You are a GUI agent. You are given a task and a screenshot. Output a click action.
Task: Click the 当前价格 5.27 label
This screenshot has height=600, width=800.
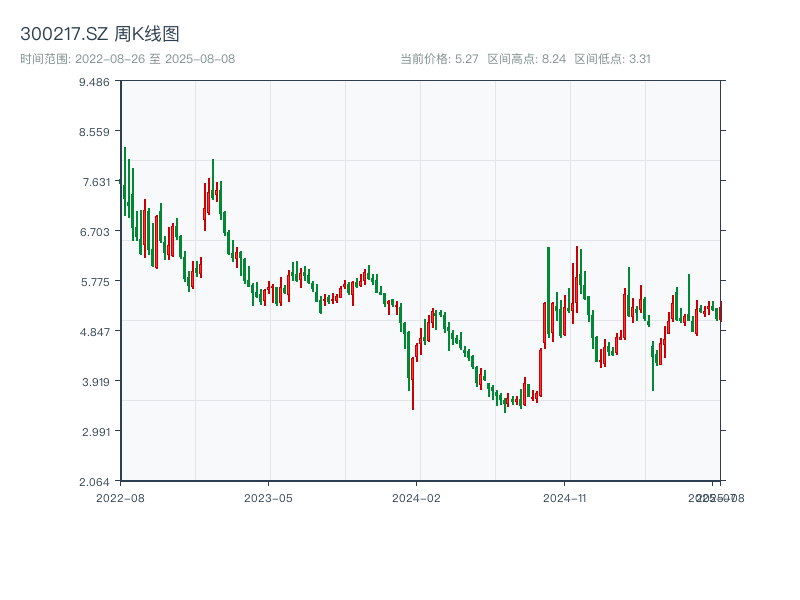click(439, 59)
